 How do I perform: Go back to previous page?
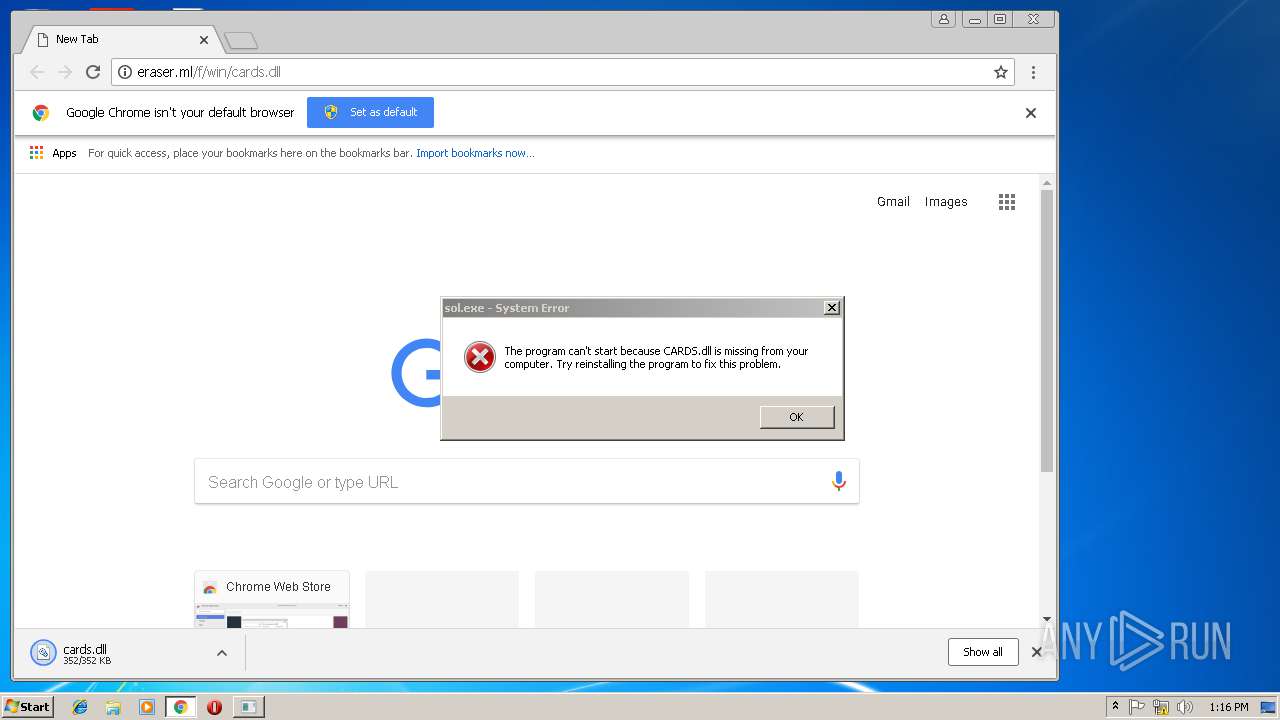click(37, 72)
